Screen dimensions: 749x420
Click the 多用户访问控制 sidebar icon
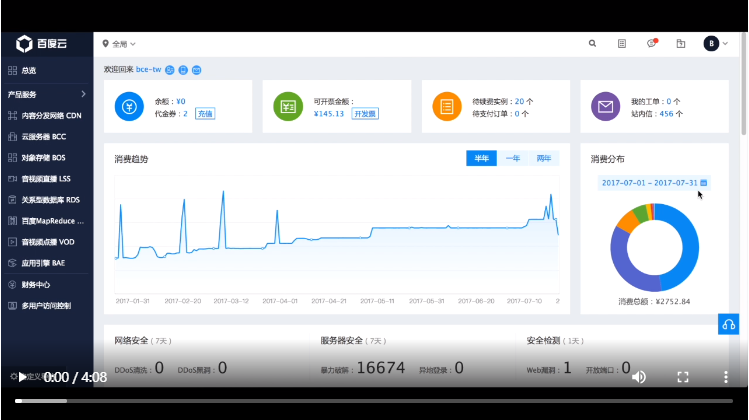[x=12, y=306]
